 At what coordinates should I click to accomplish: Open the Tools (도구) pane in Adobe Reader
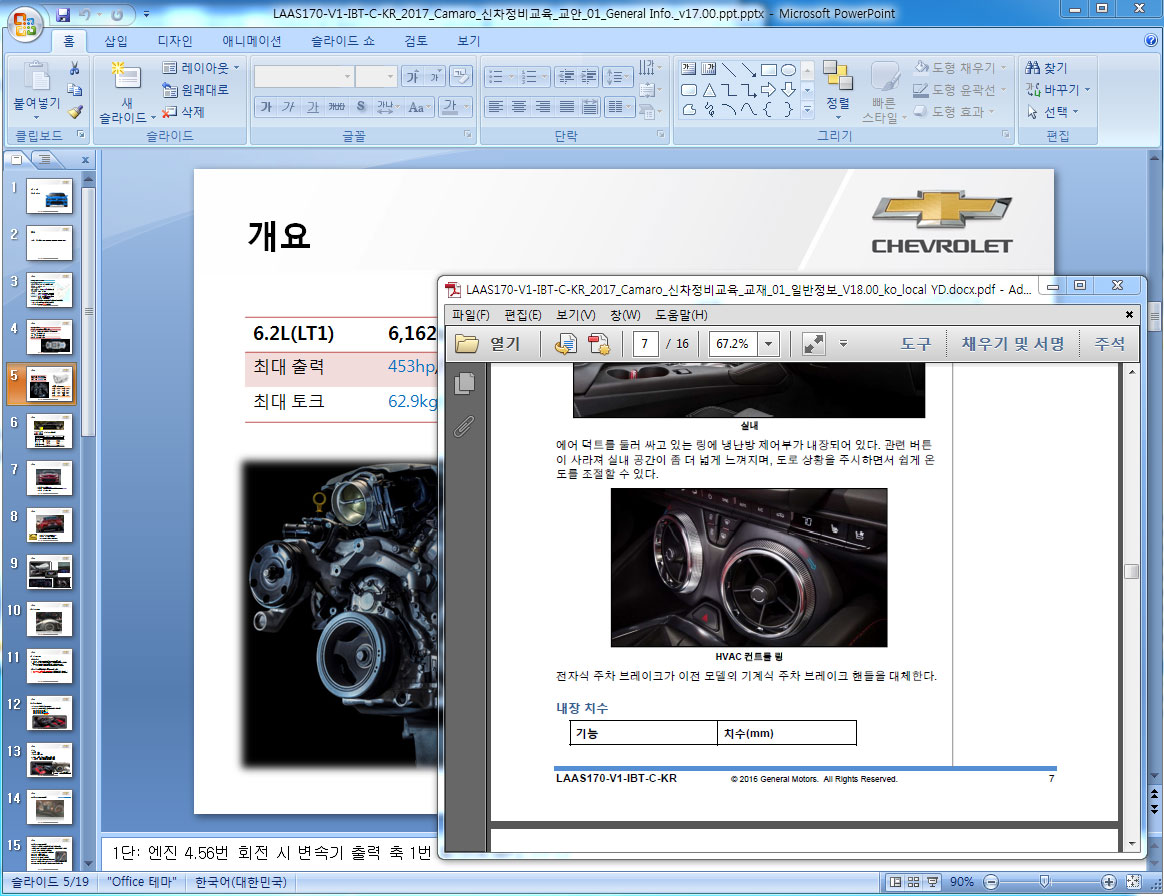pos(916,344)
